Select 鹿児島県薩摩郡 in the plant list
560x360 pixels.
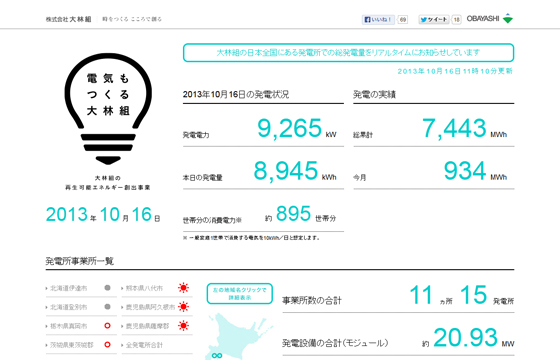(x=147, y=326)
